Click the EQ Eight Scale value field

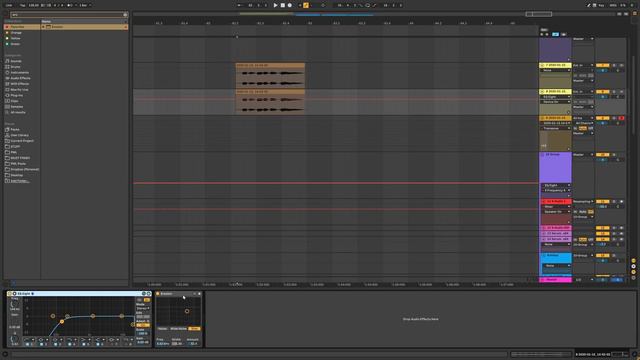[x=142, y=333]
